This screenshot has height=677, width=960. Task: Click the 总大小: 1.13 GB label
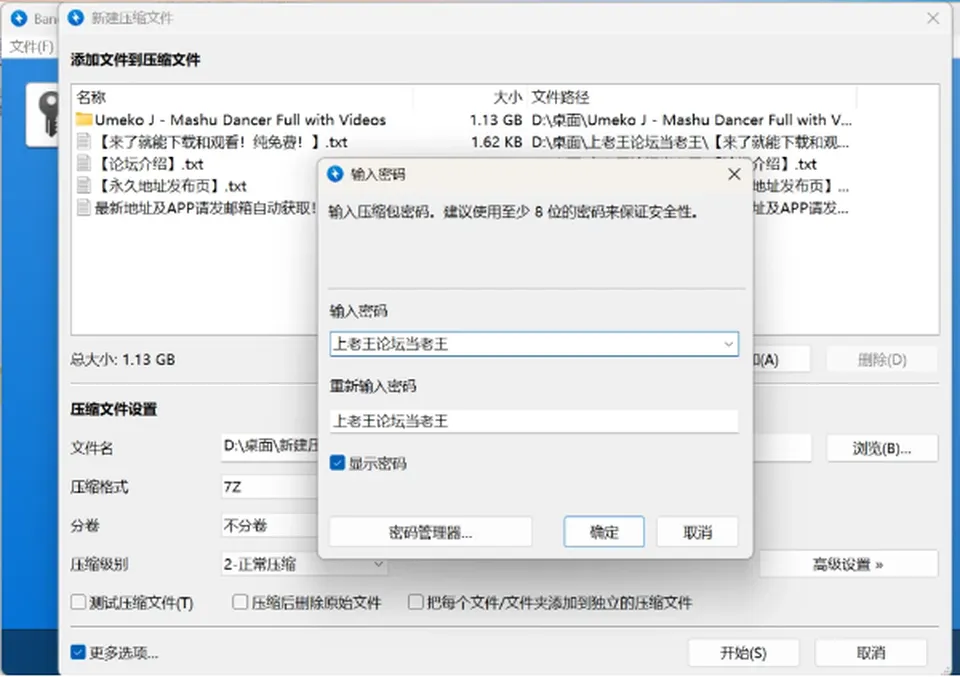pos(122,359)
